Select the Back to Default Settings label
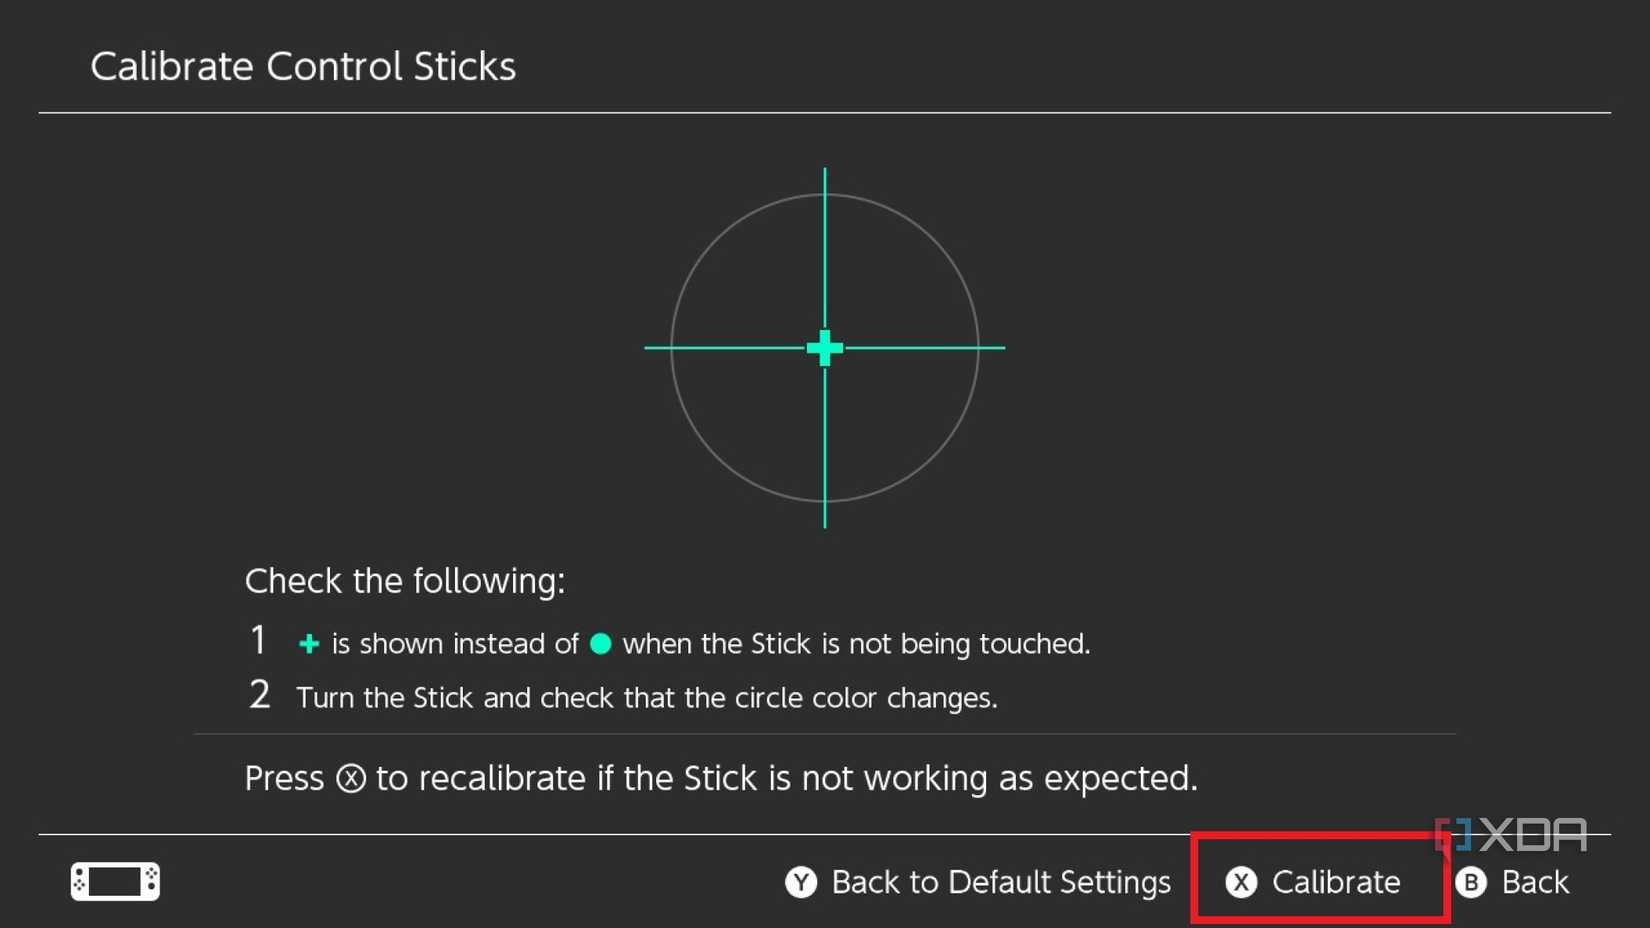The height and width of the screenshot is (928, 1650). pyautogui.click(x=1001, y=882)
